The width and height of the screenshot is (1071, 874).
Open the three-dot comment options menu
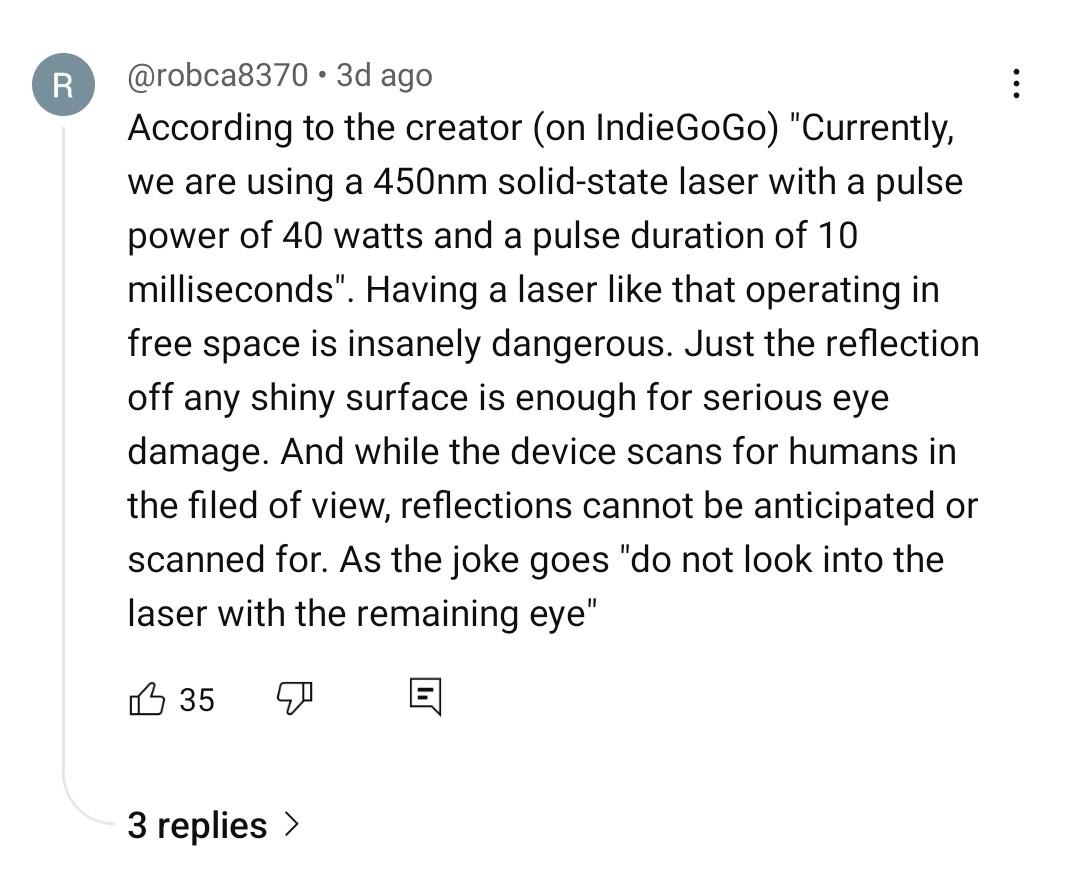(1016, 83)
